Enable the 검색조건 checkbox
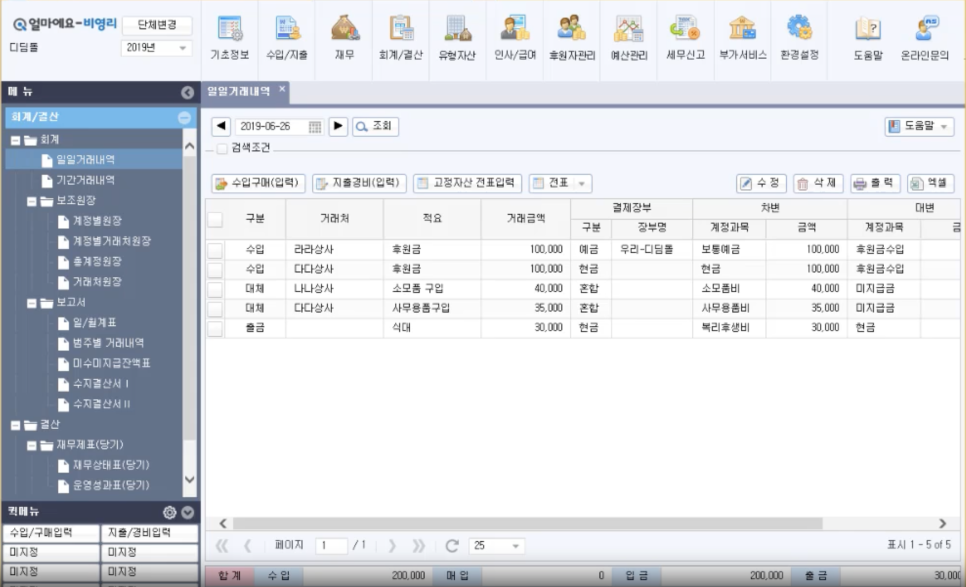Viewport: 966px width, 587px height. pos(222,148)
